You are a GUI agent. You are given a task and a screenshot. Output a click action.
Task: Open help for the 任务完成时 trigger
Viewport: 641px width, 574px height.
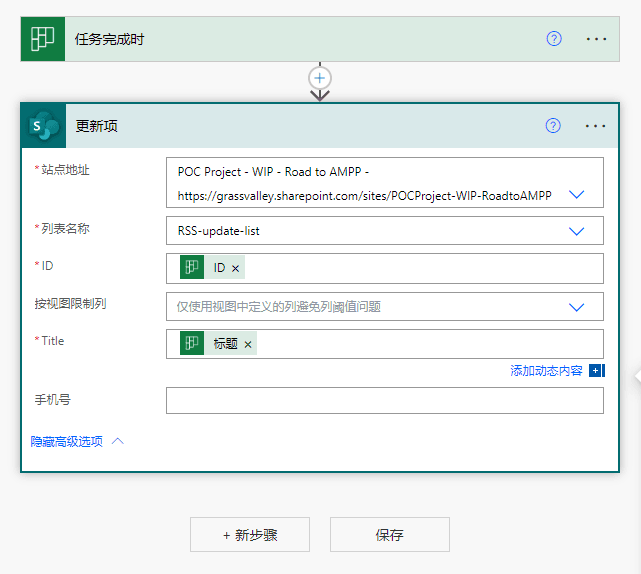[x=554, y=39]
